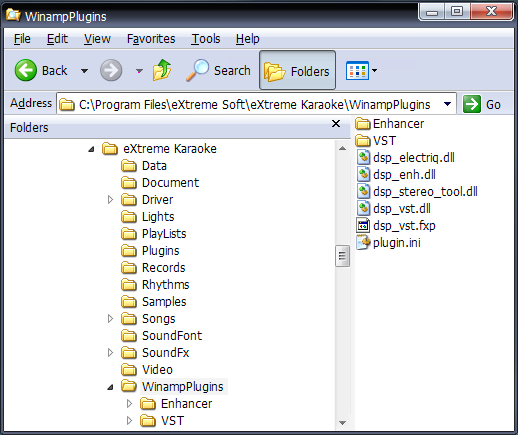The height and width of the screenshot is (435, 518).
Task: Open the Favorites menu
Action: point(151,39)
